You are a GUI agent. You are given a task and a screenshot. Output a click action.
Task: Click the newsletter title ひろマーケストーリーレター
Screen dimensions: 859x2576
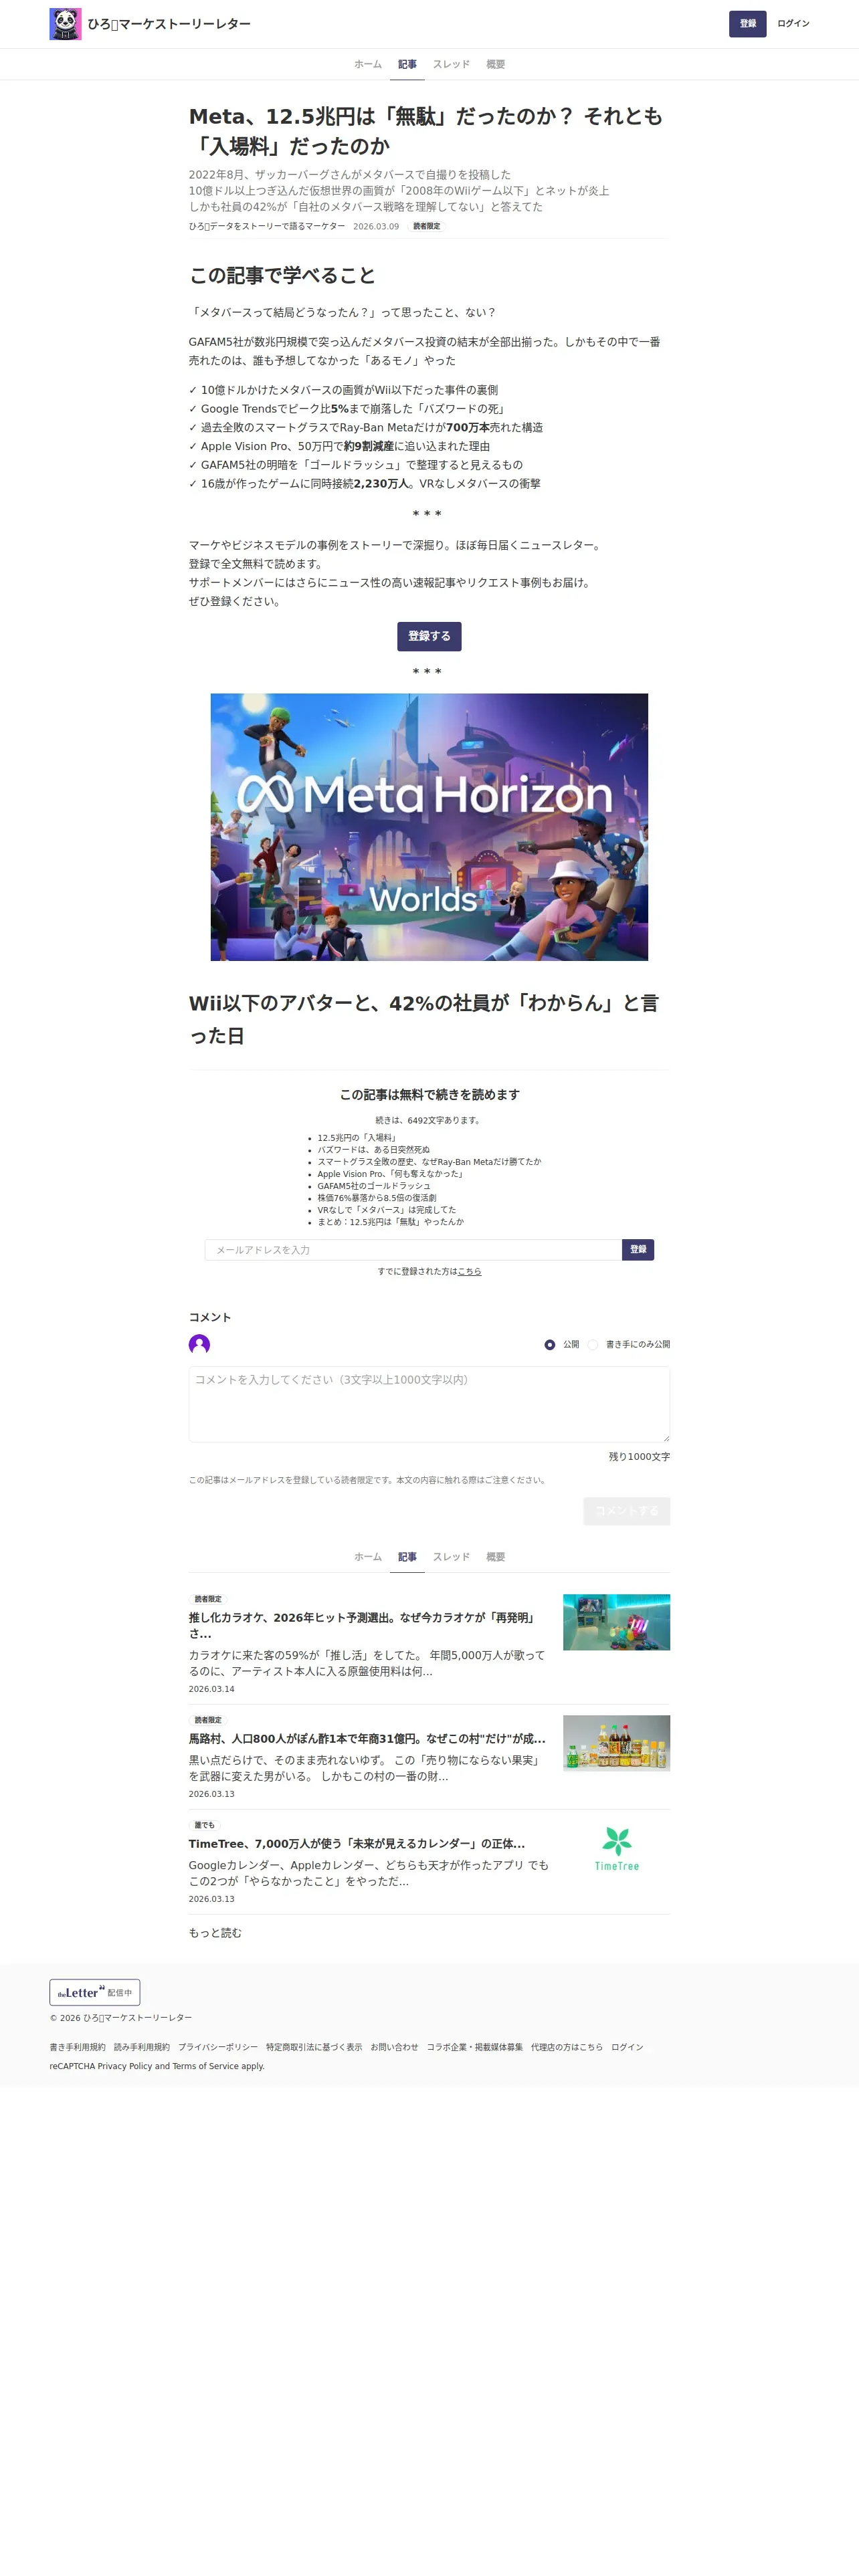point(169,24)
